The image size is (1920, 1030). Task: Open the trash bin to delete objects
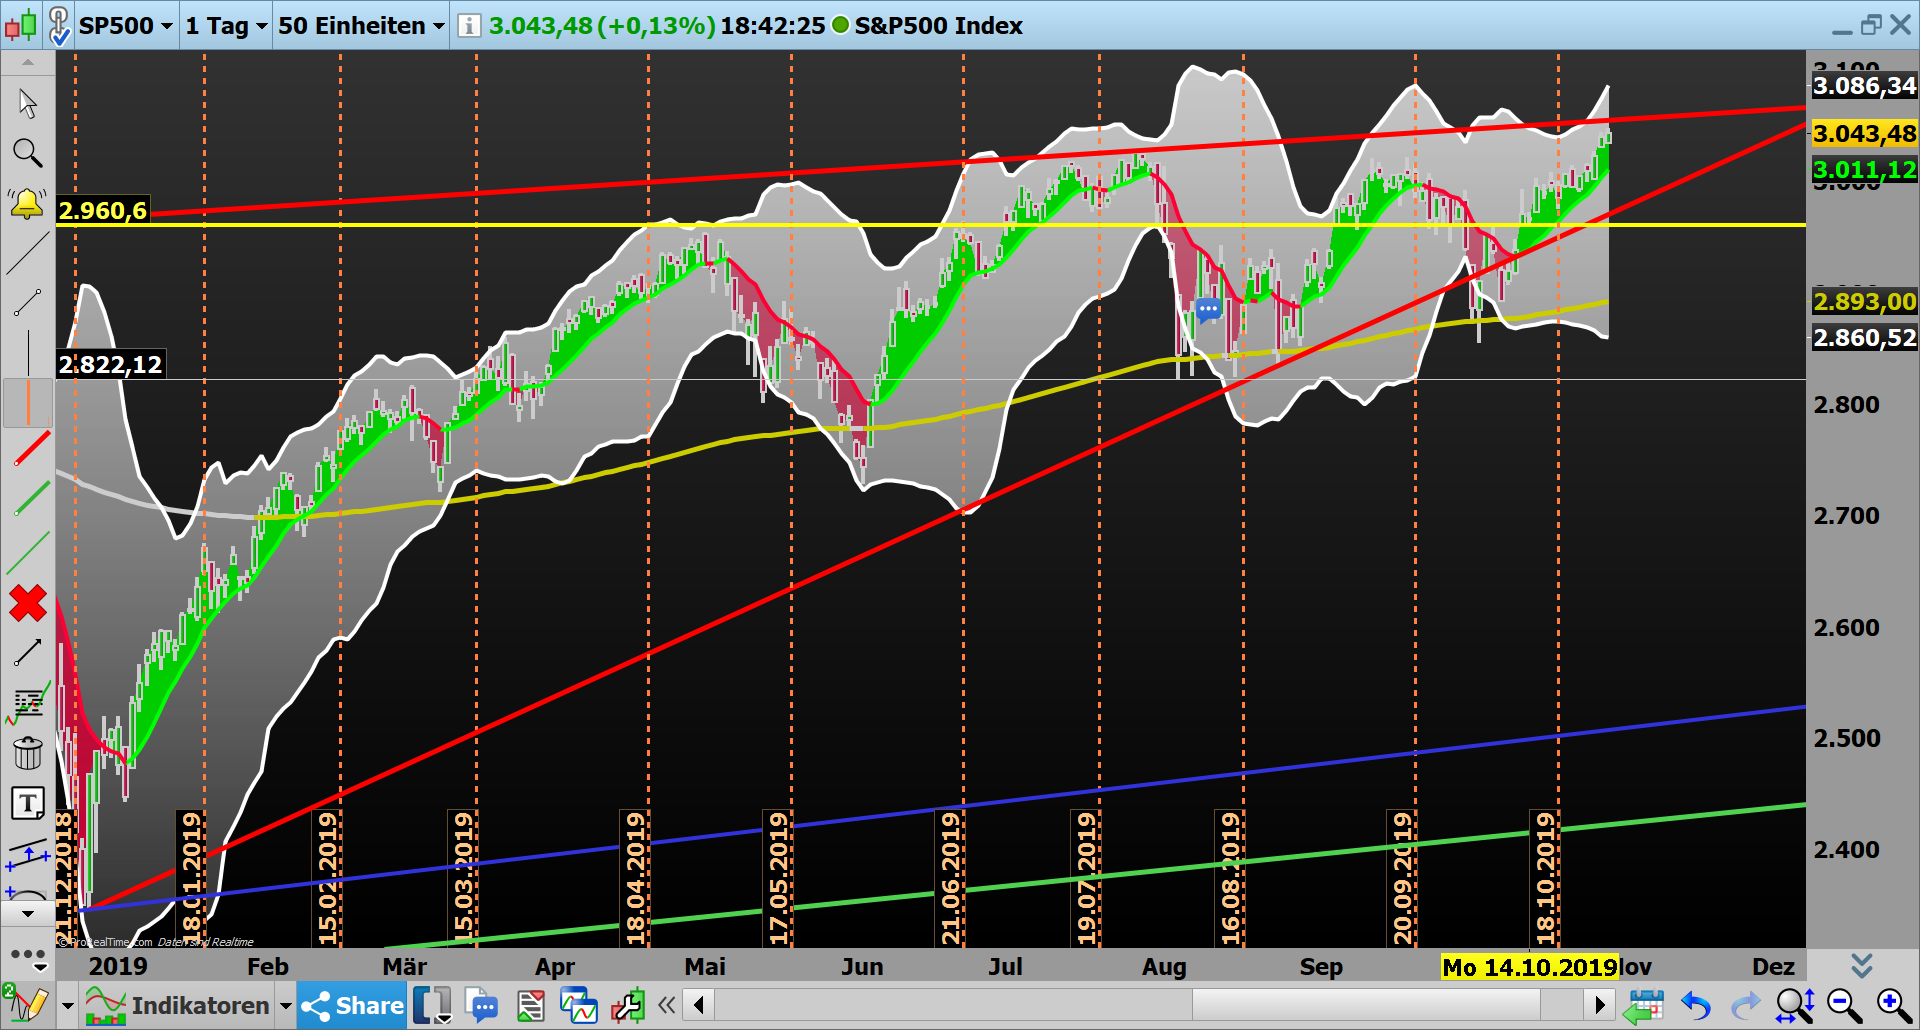click(27, 753)
